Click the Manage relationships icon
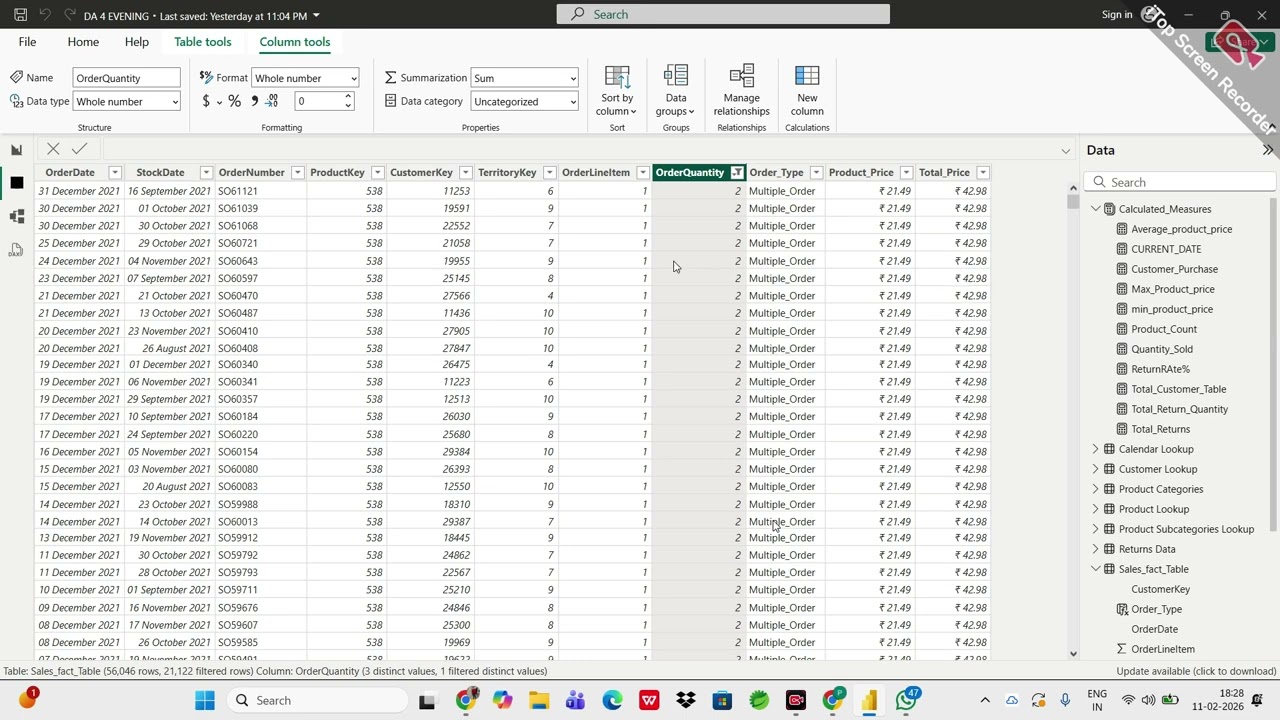Image resolution: width=1280 pixels, height=720 pixels. 741,91
